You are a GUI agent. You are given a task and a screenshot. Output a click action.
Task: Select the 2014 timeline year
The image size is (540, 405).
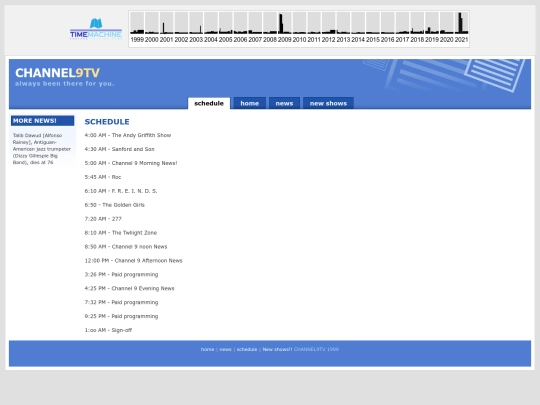358,28
